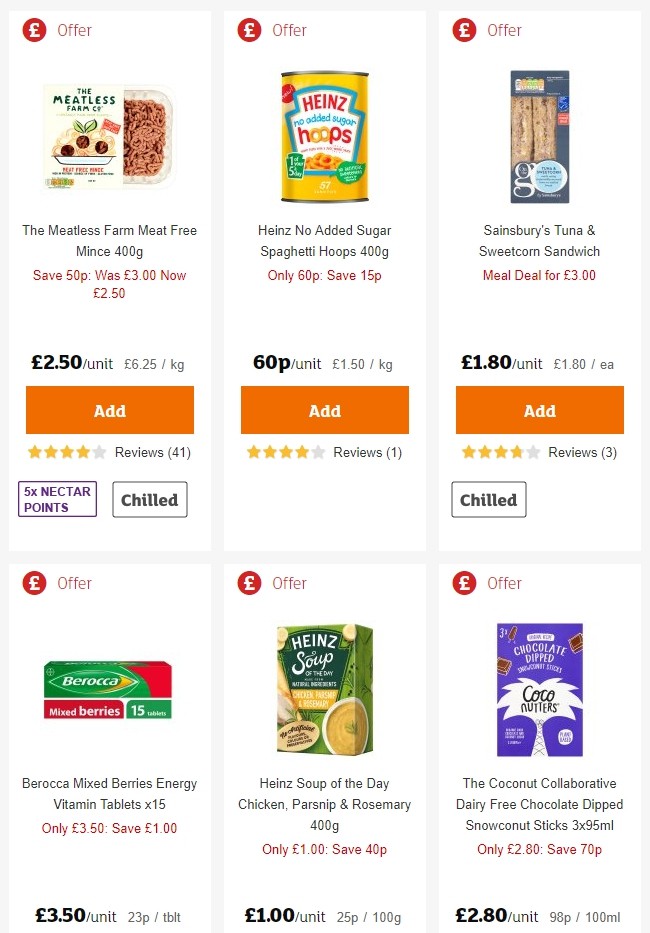Click the Chilled tag under the sandwich
Image resolution: width=650 pixels, height=933 pixels.
pos(489,499)
